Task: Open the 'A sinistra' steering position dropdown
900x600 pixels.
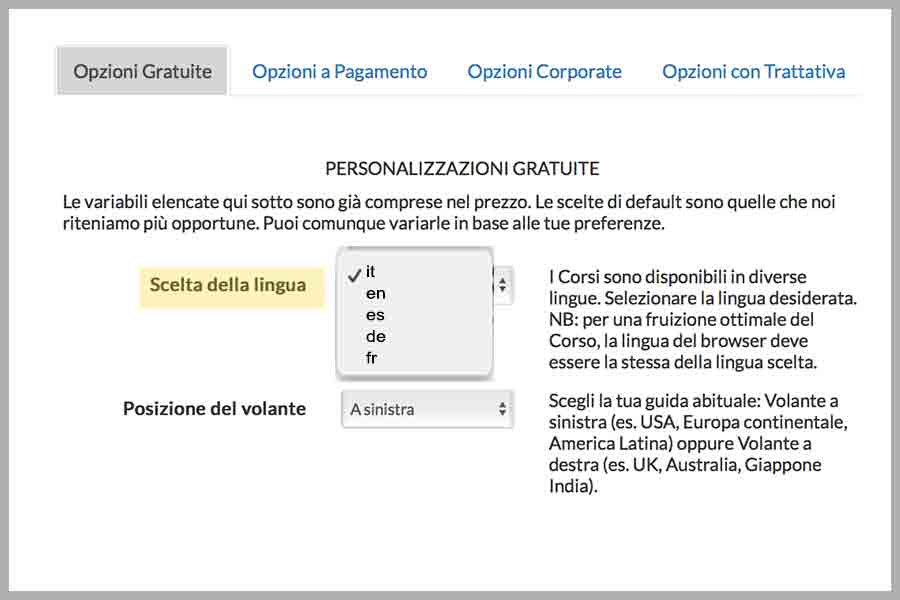Action: click(x=427, y=409)
